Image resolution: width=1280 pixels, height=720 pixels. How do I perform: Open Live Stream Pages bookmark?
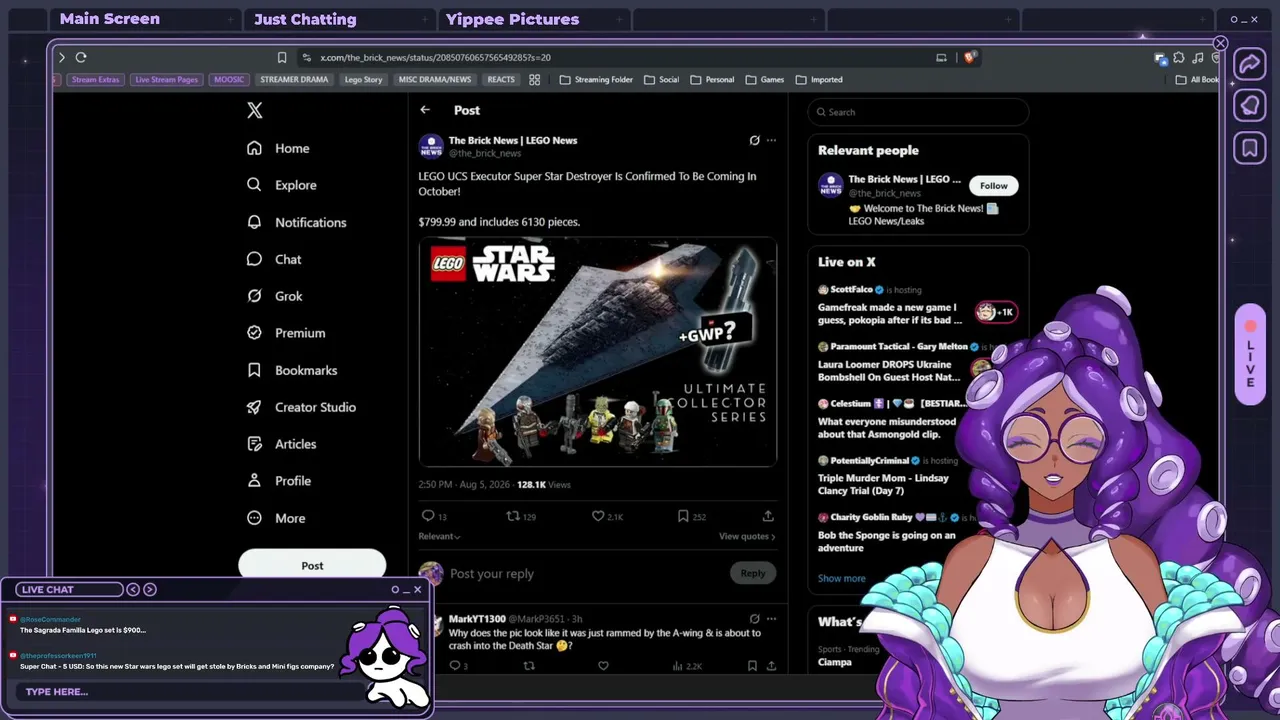tap(166, 80)
